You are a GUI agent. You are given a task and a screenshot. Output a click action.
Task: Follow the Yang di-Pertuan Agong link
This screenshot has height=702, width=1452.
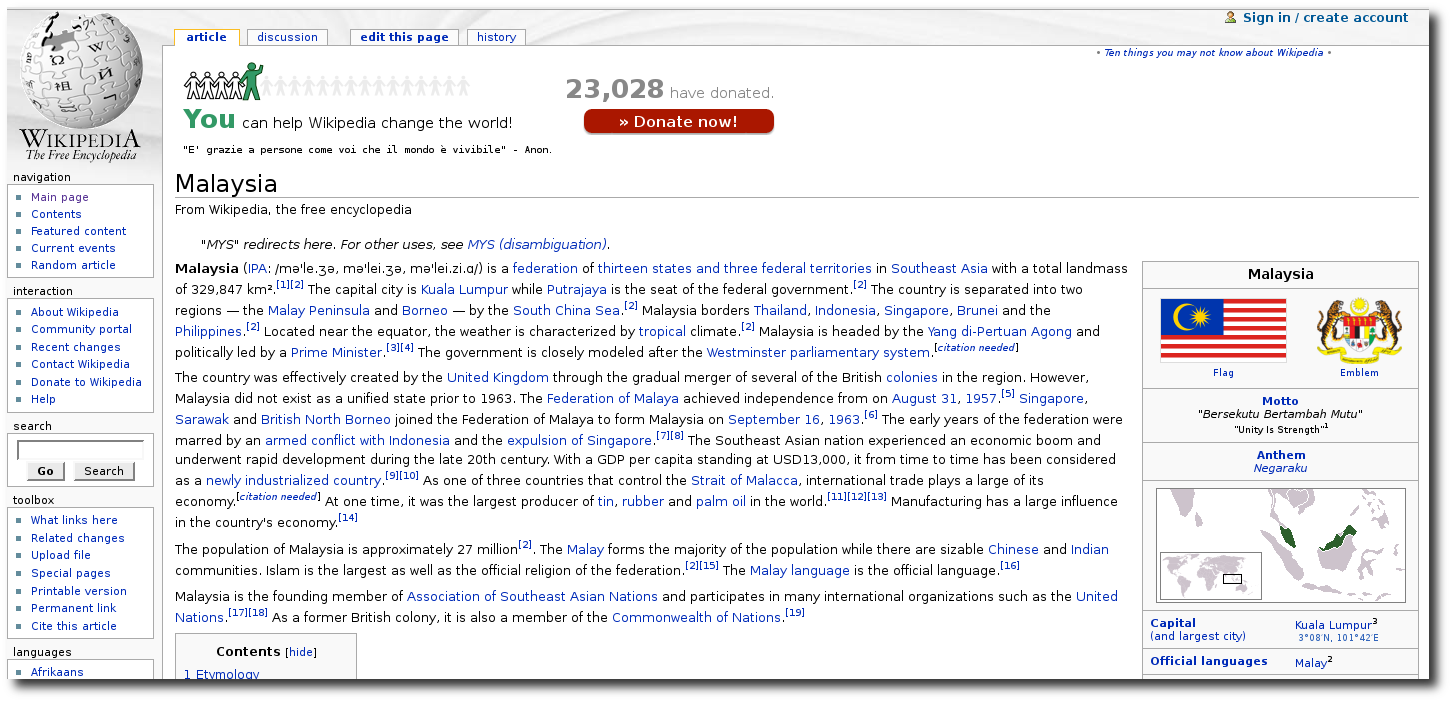click(x=1000, y=331)
